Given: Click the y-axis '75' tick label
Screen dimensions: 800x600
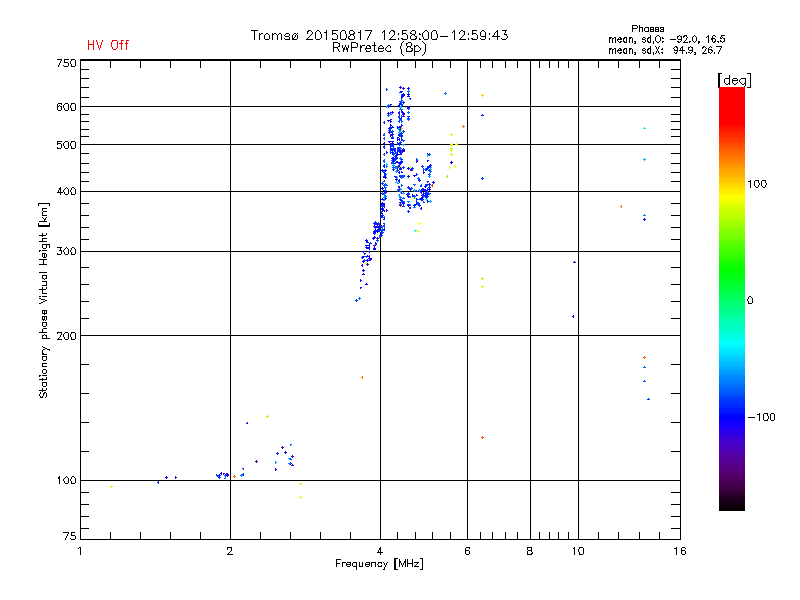Looking at the screenshot, I should point(70,536).
